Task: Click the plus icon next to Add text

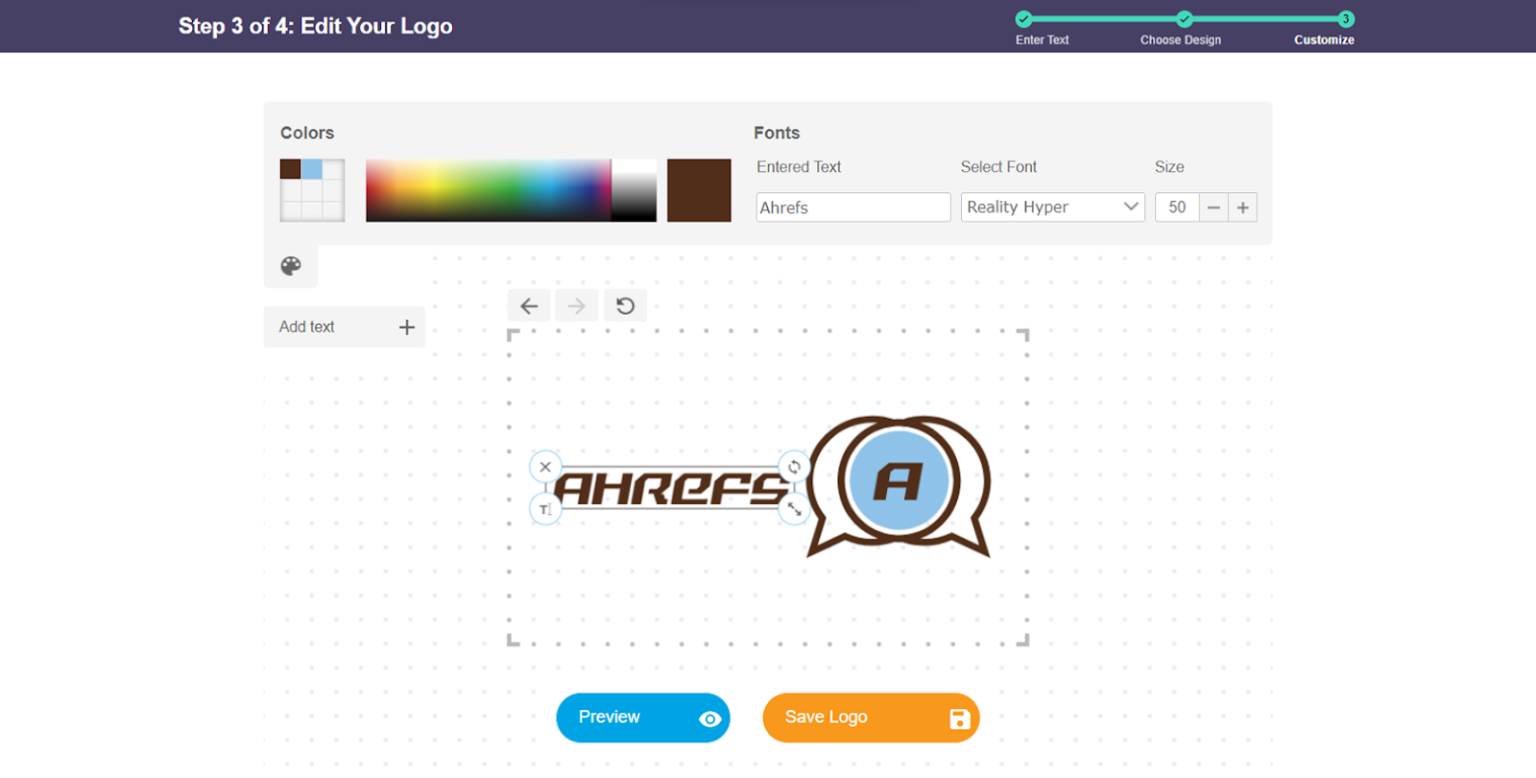Action: [406, 326]
